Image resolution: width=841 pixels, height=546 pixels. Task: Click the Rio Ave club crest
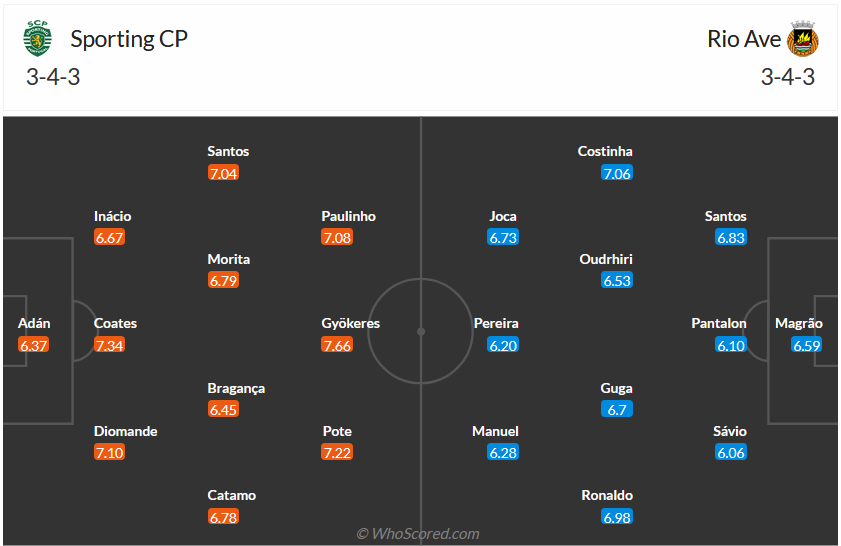802,39
